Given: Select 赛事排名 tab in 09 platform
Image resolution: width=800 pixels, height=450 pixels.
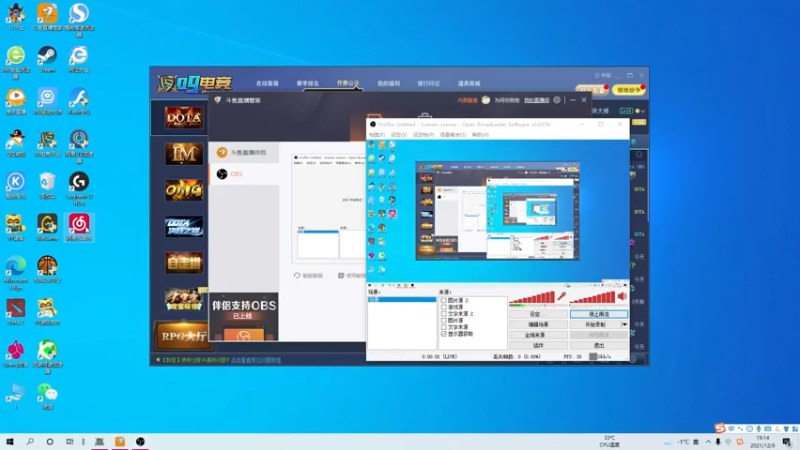Looking at the screenshot, I should click(307, 83).
